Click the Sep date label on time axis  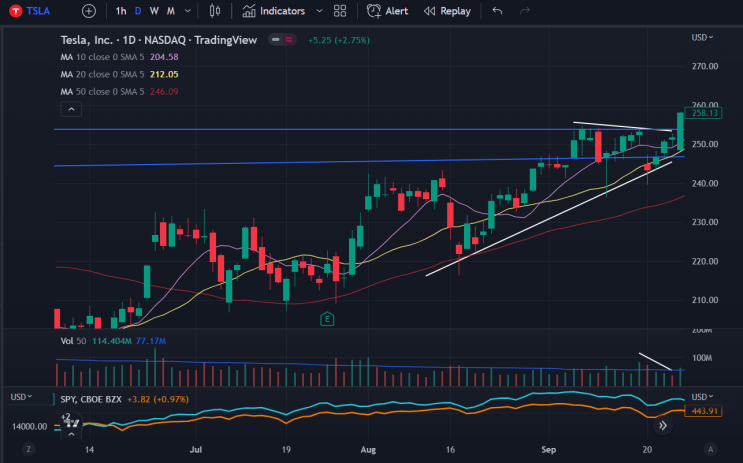pyautogui.click(x=549, y=449)
